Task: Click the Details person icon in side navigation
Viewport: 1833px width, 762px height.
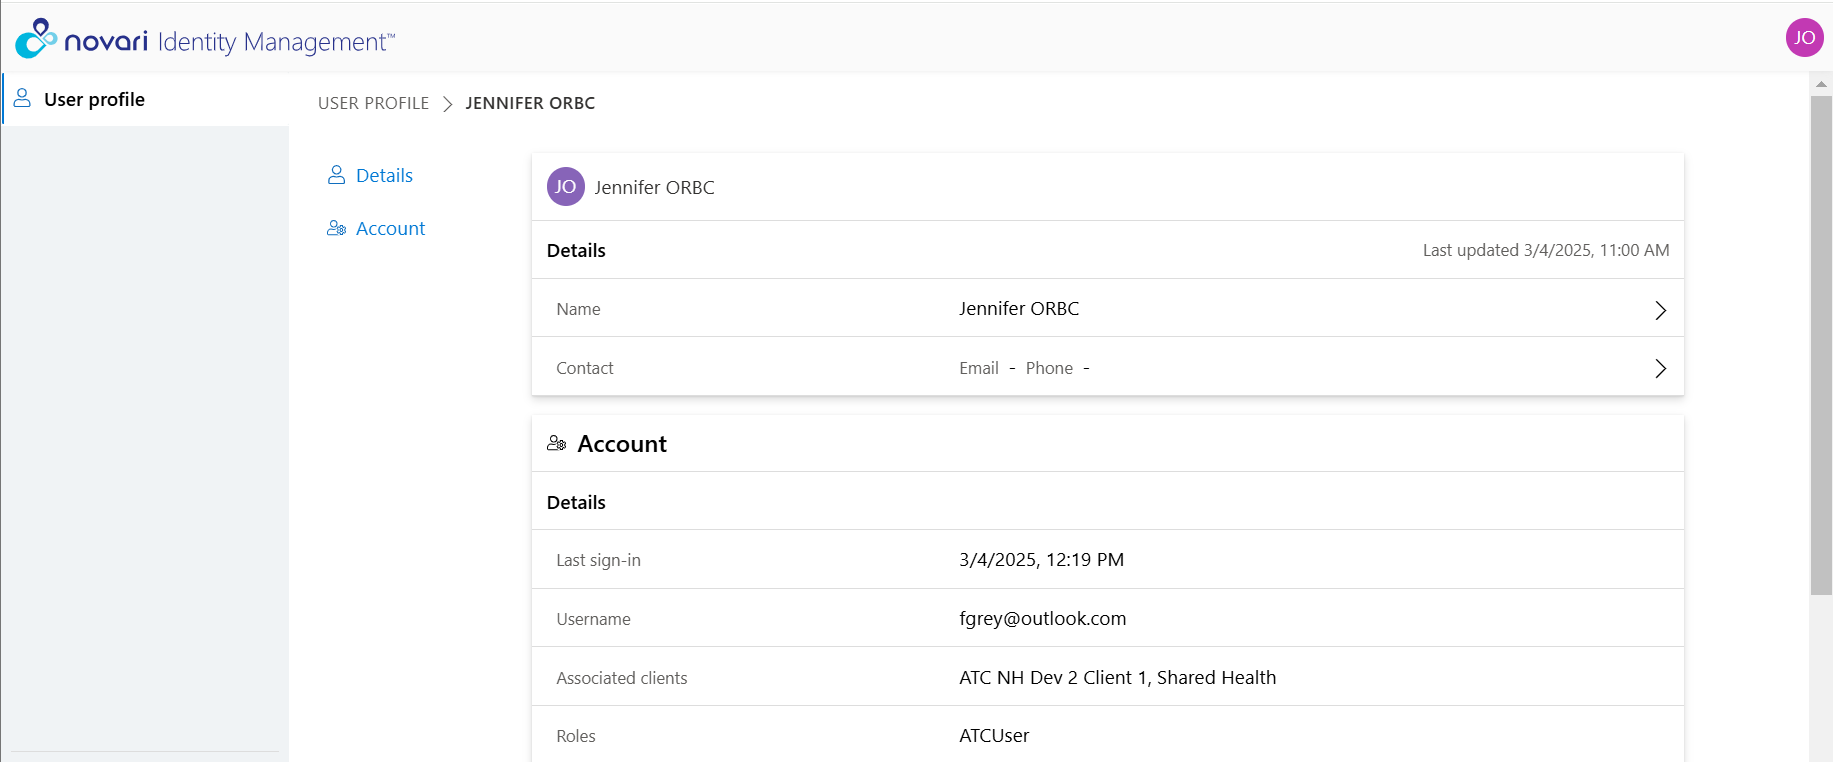Action: point(337,175)
